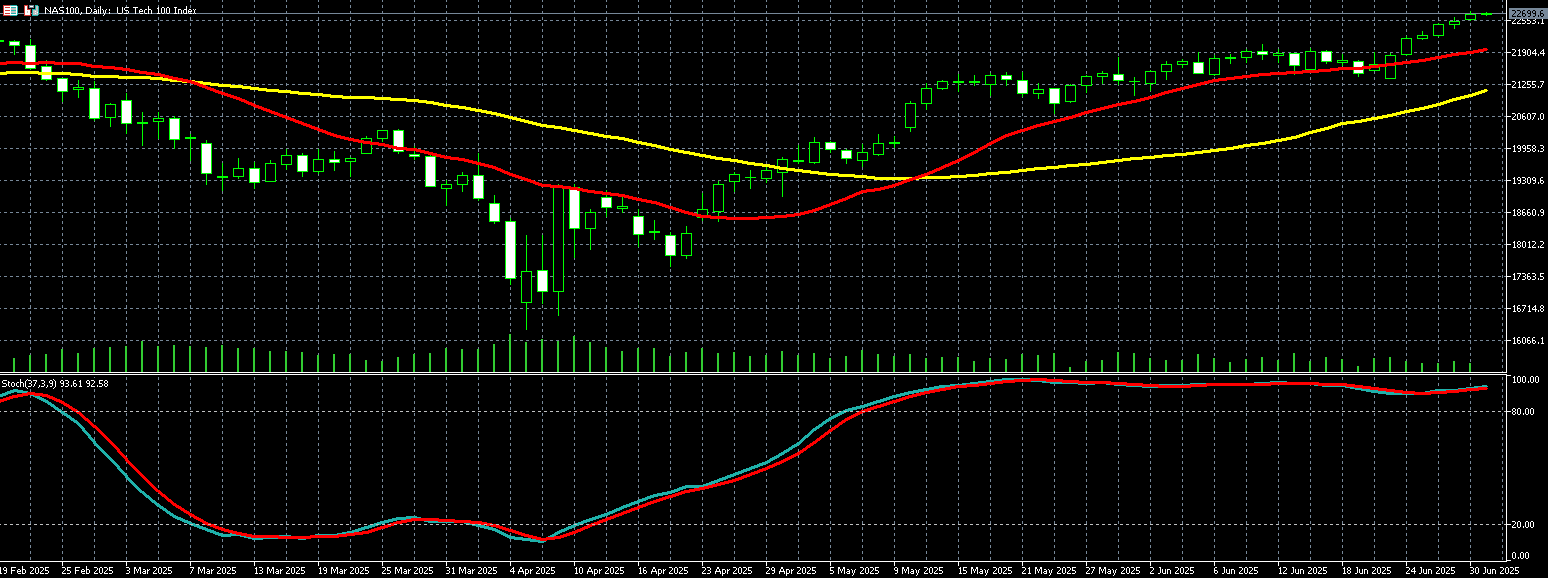This screenshot has height=578, width=1548.
Task: Click the 30 Jun 2025 date label
Action: click(x=1494, y=570)
